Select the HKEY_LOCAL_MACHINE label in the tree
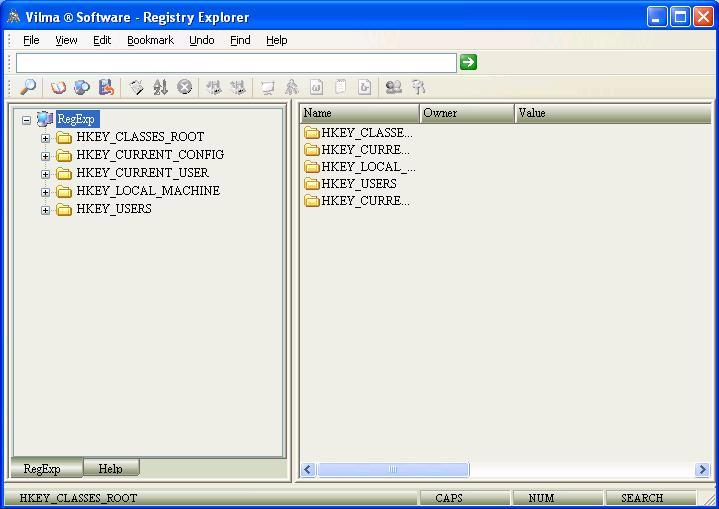 [148, 191]
